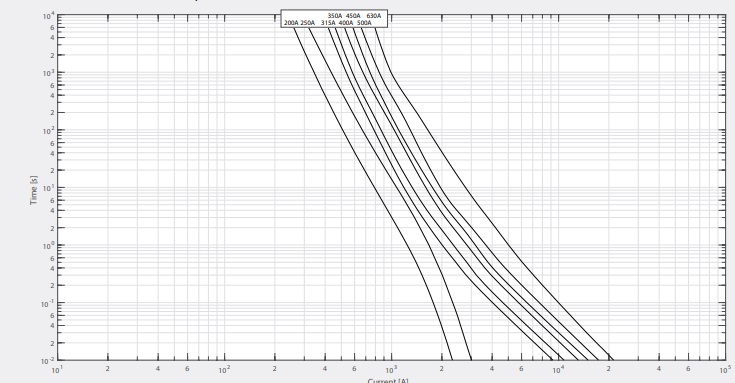Click the 315A fuse rating label
Image resolution: width=735 pixels, height=383 pixels.
pos(328,23)
